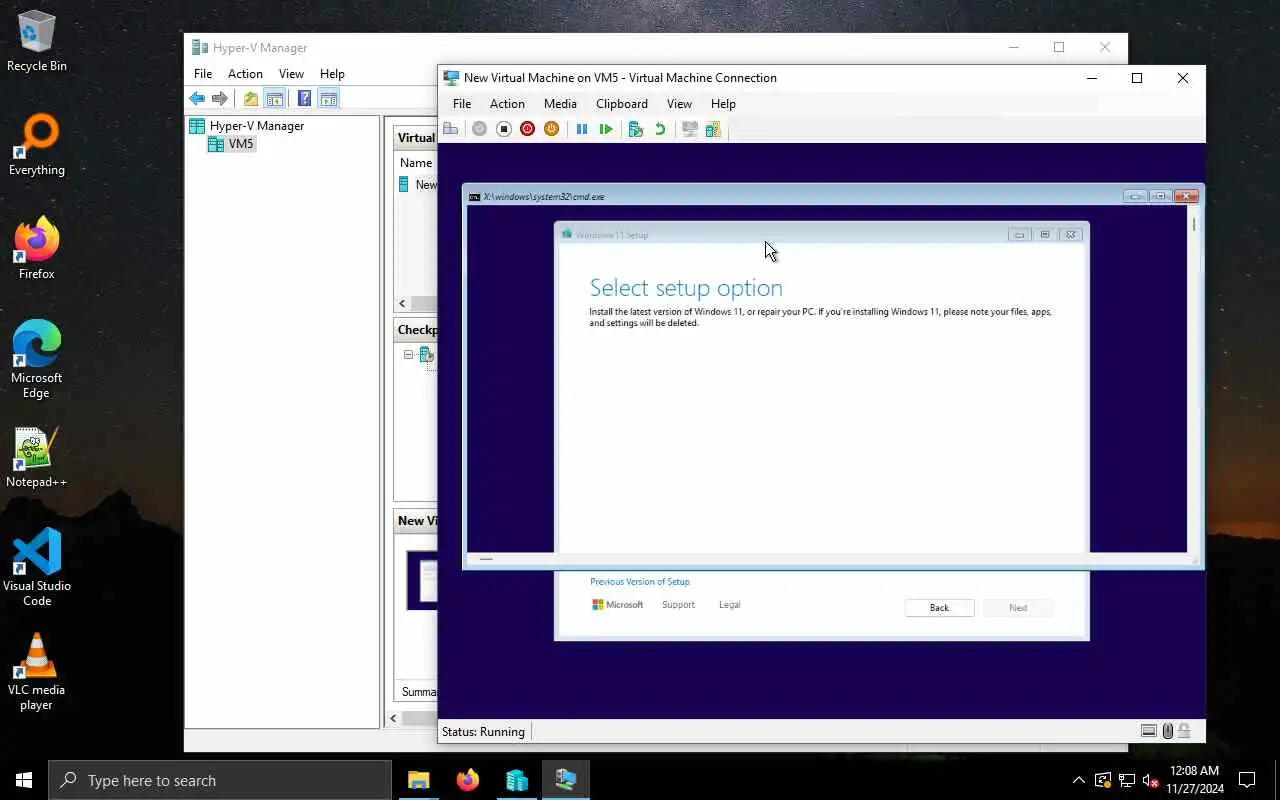Toggle the console tree pane icon

274,98
